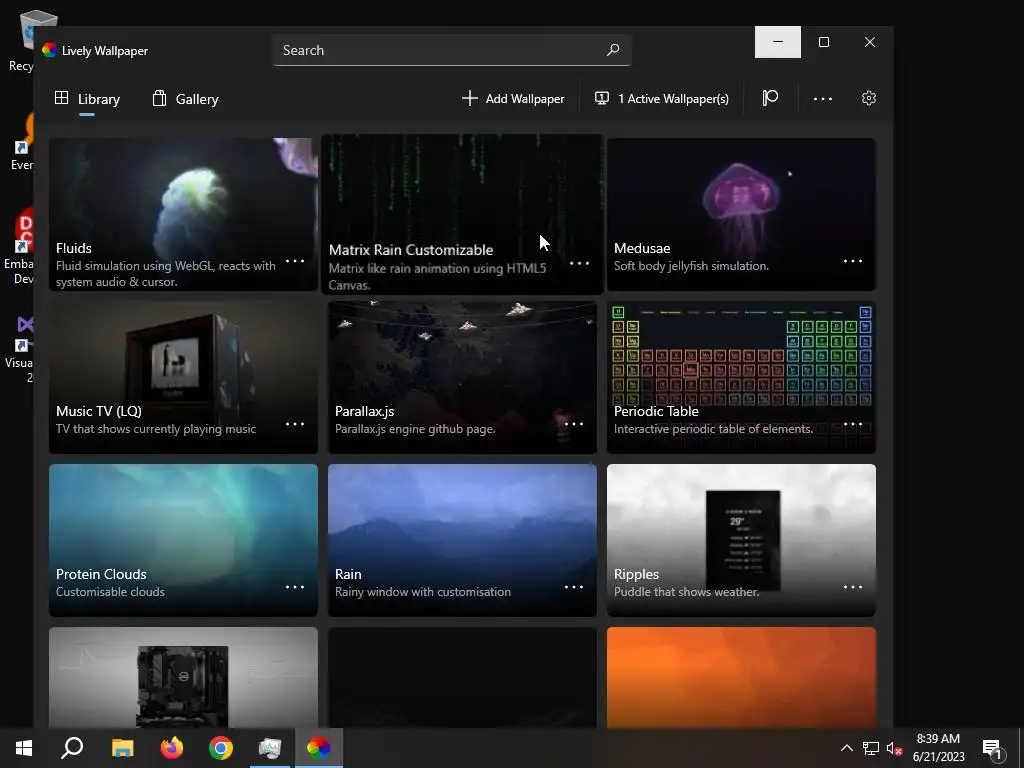Open options menu for Ripples wallpaper

point(853,587)
